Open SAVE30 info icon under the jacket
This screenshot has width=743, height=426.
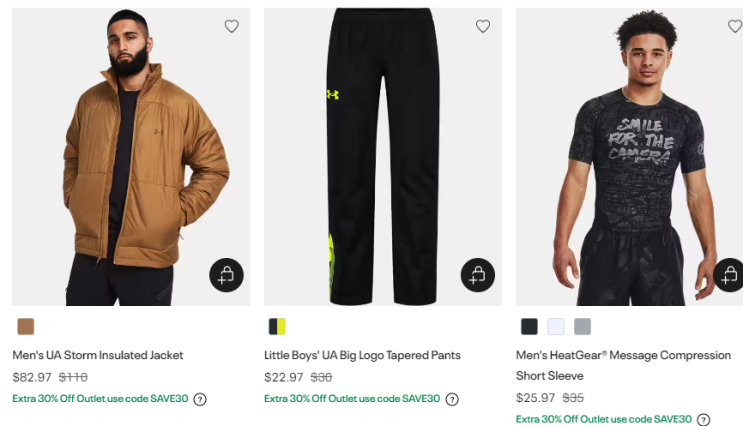pos(200,399)
